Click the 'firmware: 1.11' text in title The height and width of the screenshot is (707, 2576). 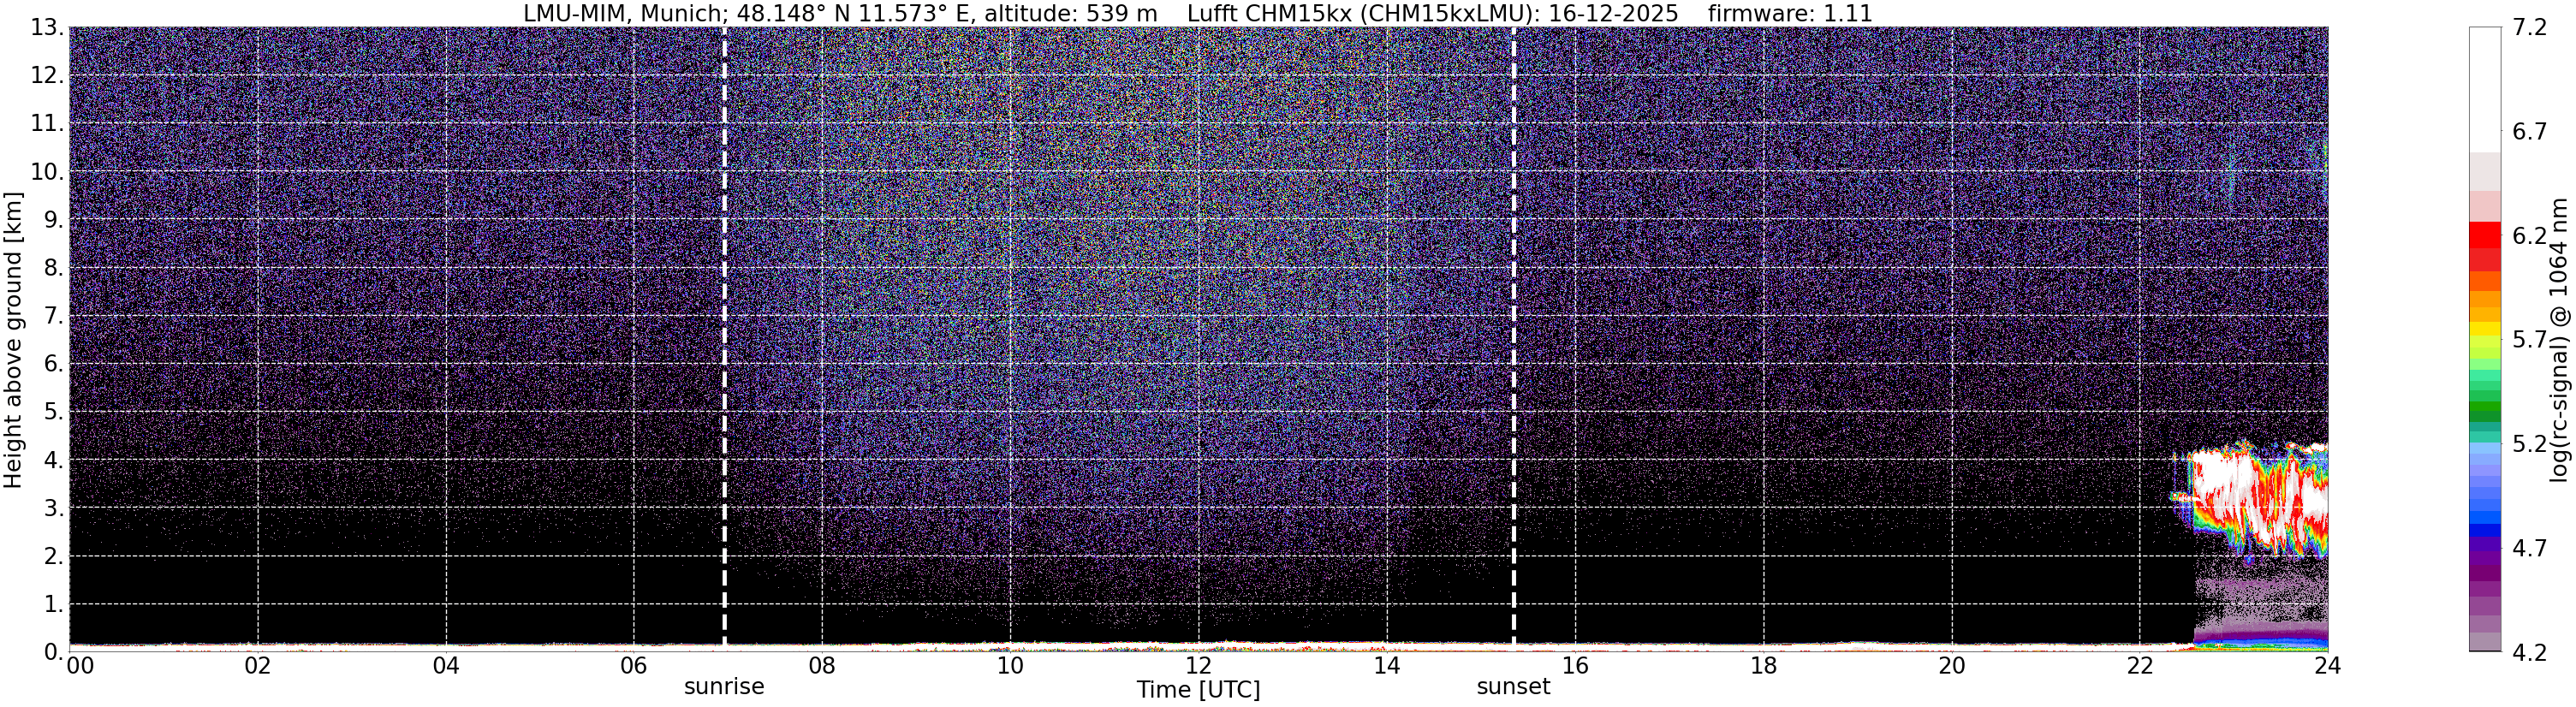[x=1790, y=14]
